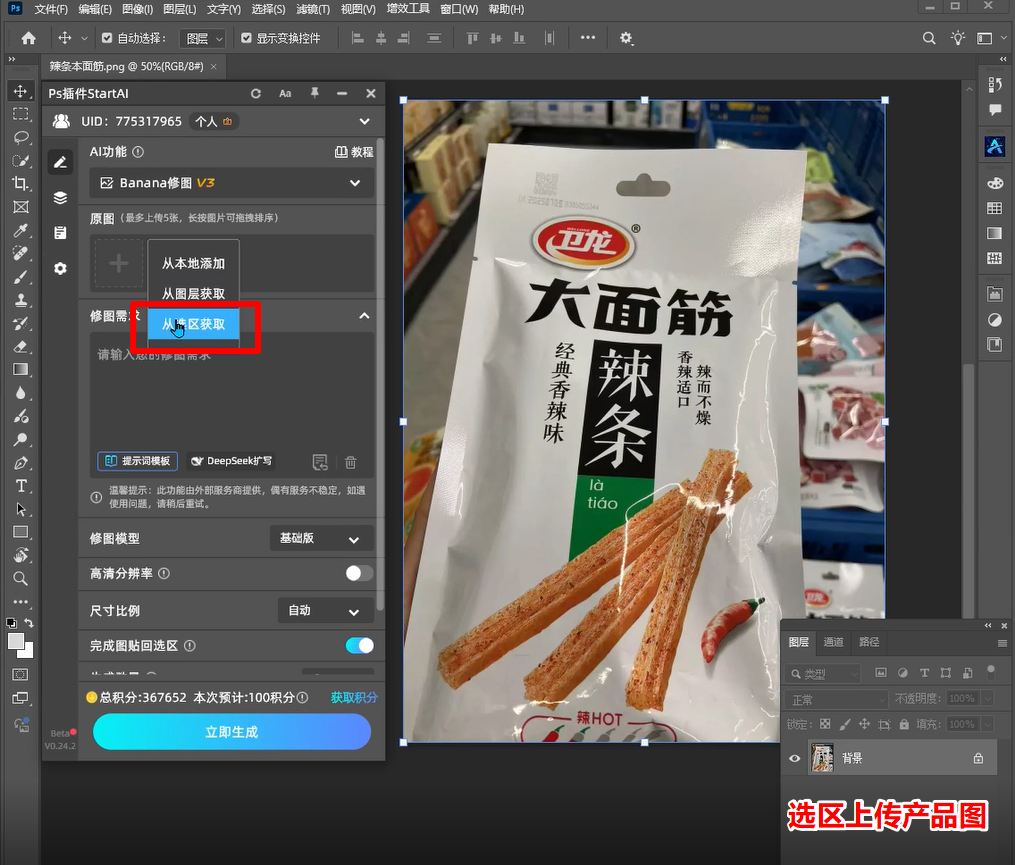Open the 滤镜(T) menu
Viewport: 1015px width, 865px height.
pyautogui.click(x=313, y=9)
